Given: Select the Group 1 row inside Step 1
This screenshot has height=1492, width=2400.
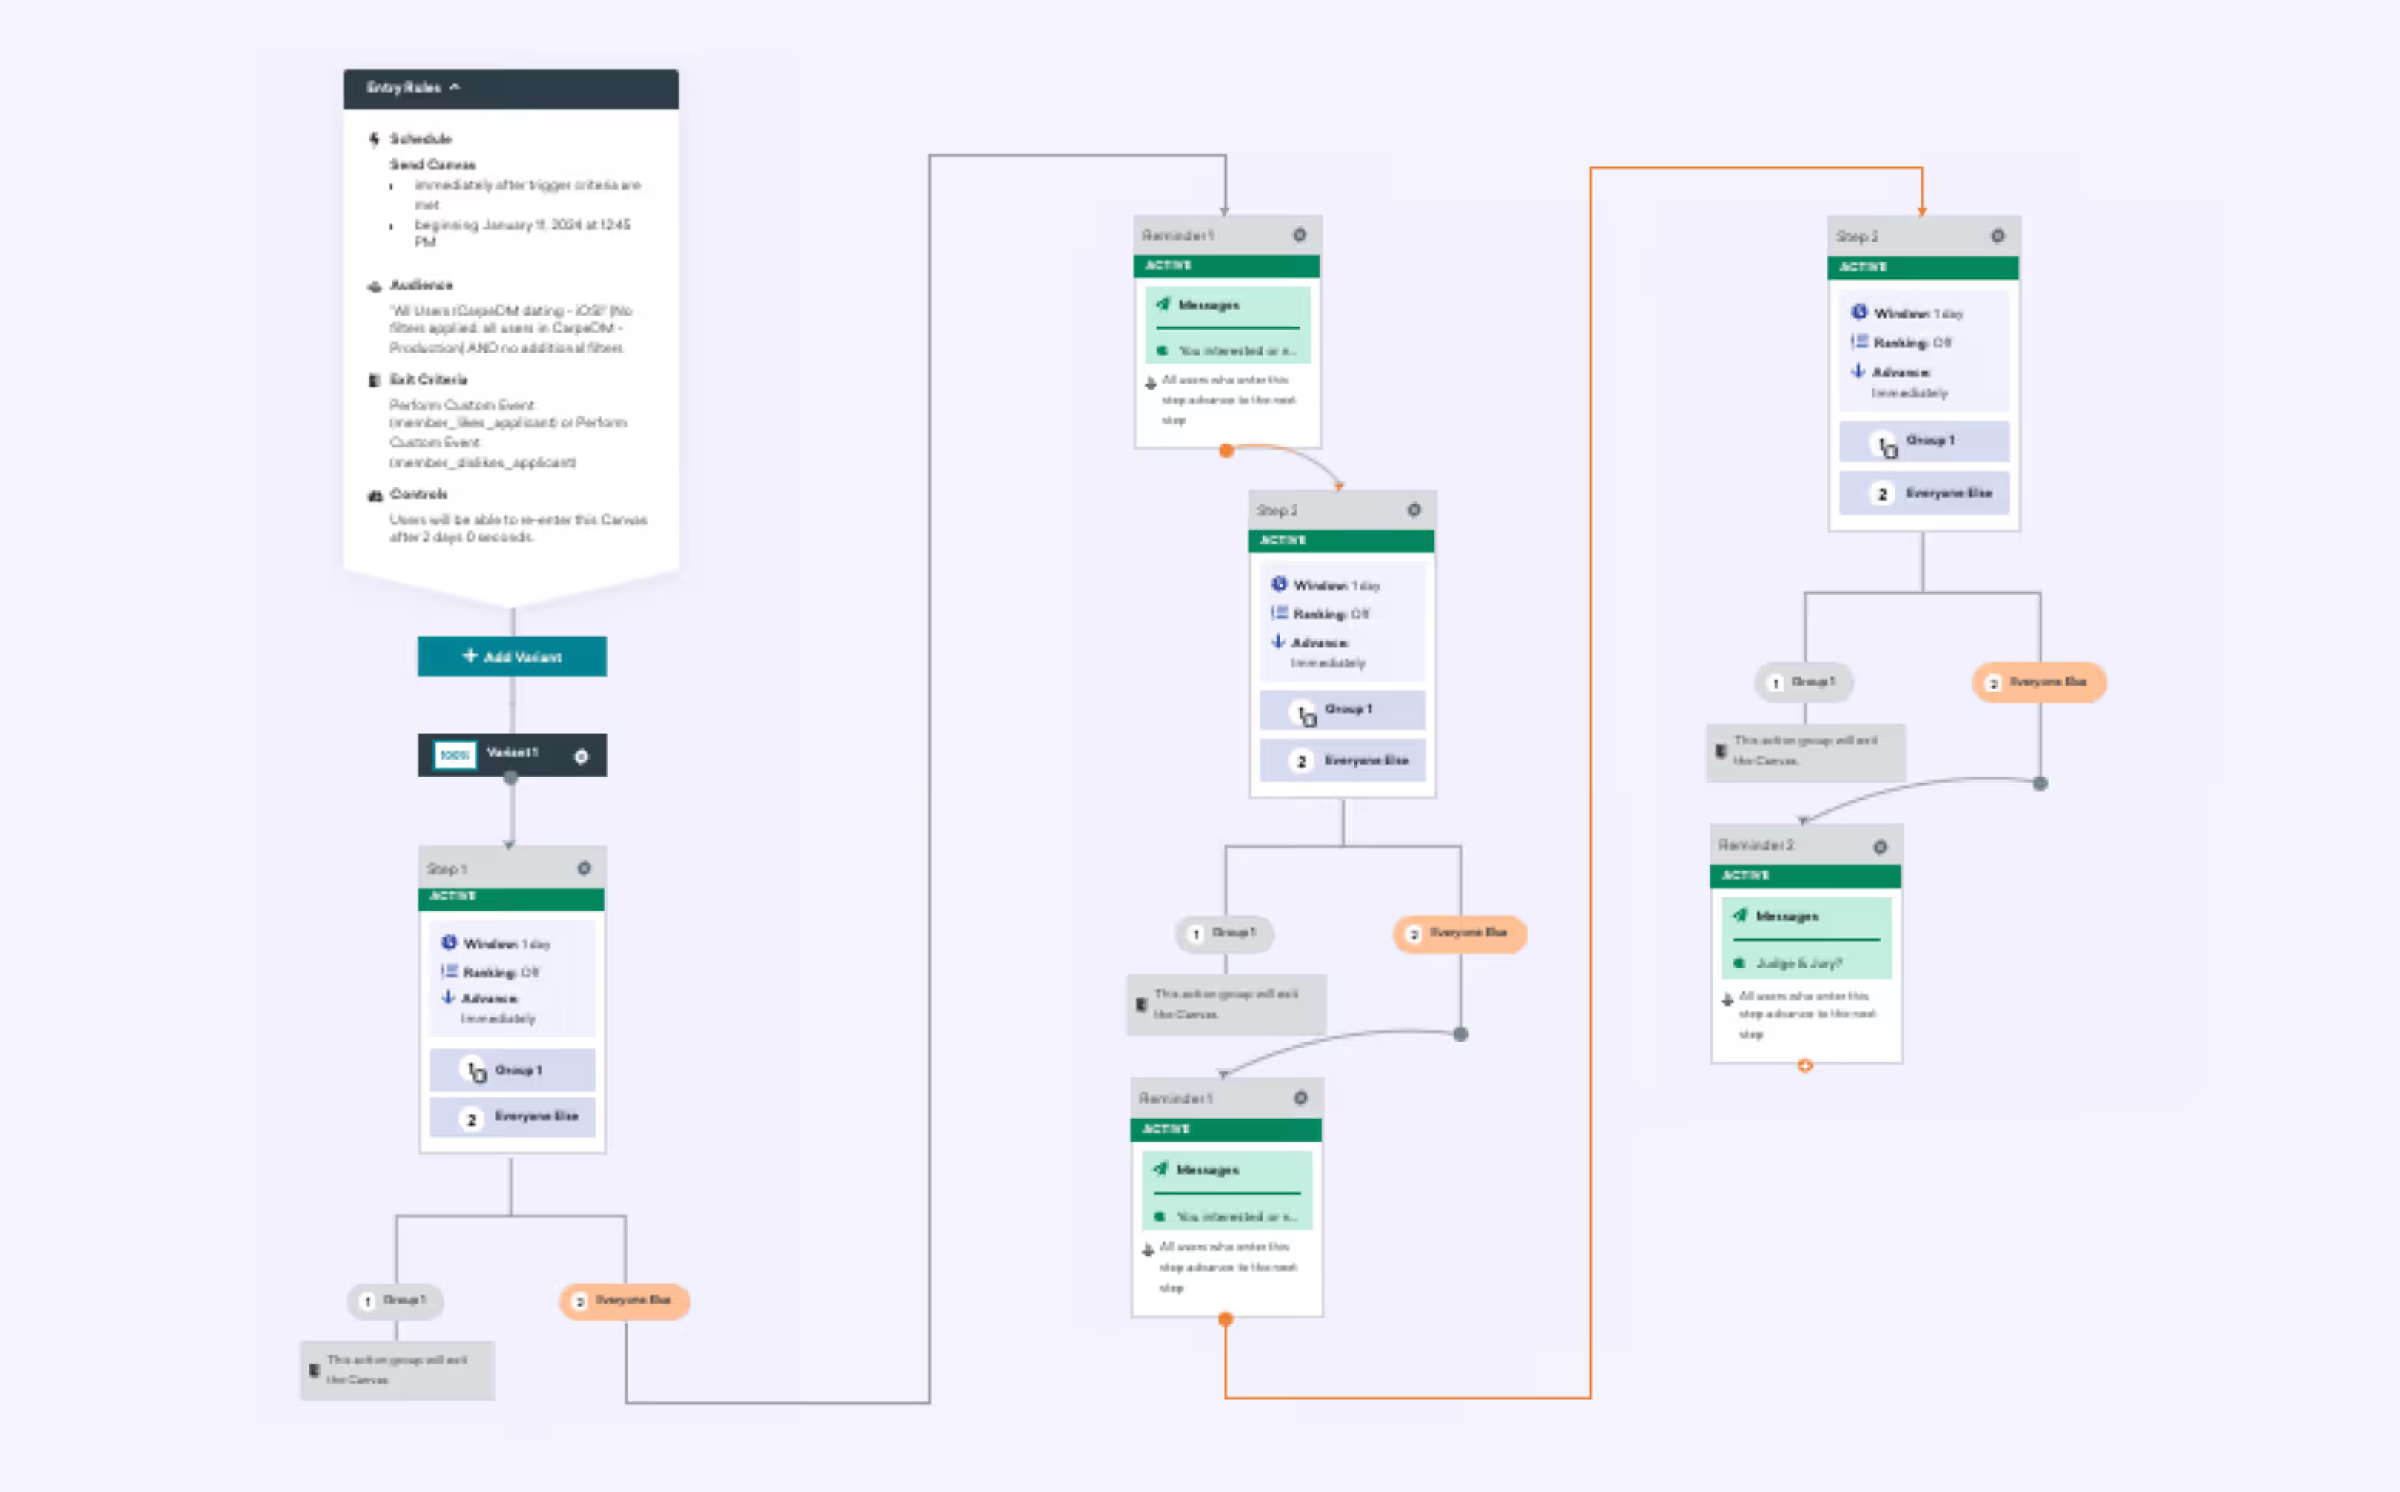Looking at the screenshot, I should click(512, 1070).
